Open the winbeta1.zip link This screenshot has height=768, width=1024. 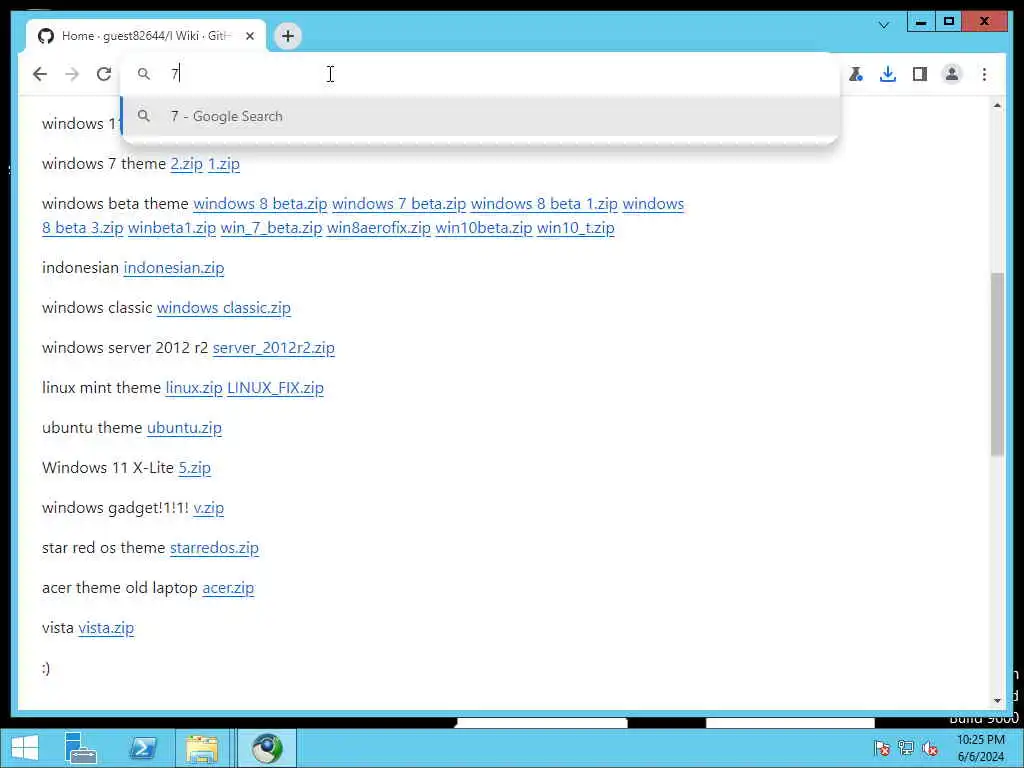tap(172, 228)
